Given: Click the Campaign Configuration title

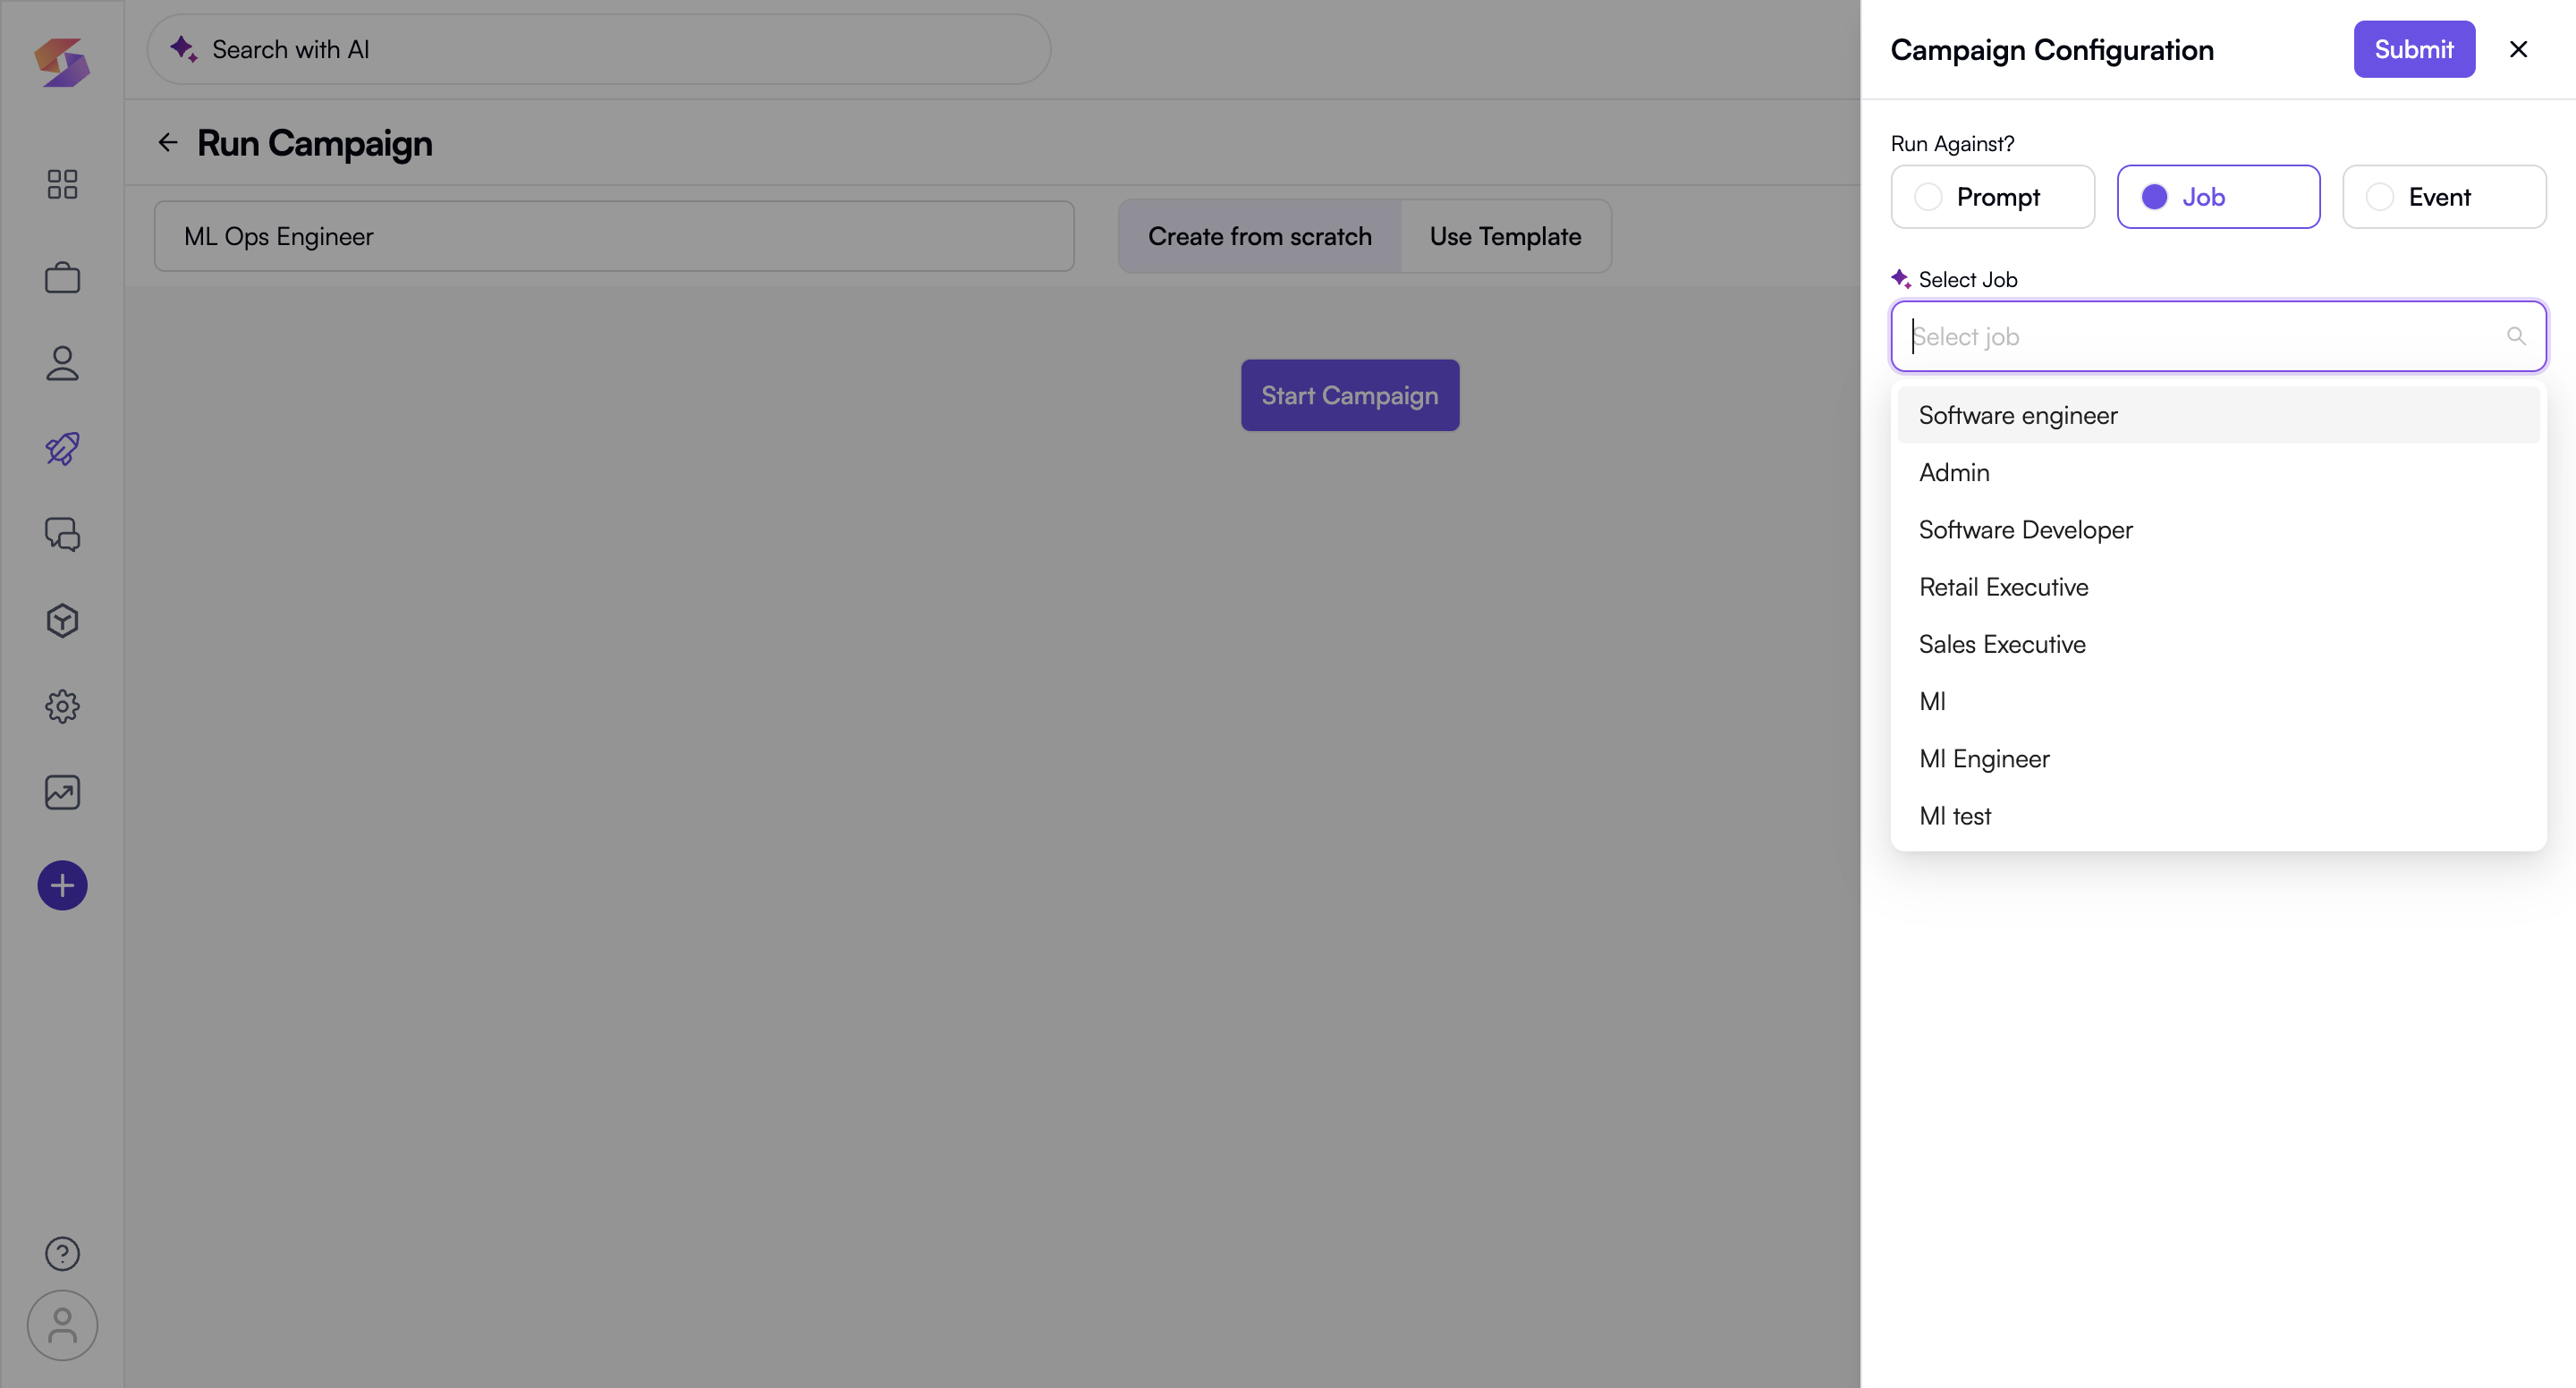Looking at the screenshot, I should (2052, 50).
